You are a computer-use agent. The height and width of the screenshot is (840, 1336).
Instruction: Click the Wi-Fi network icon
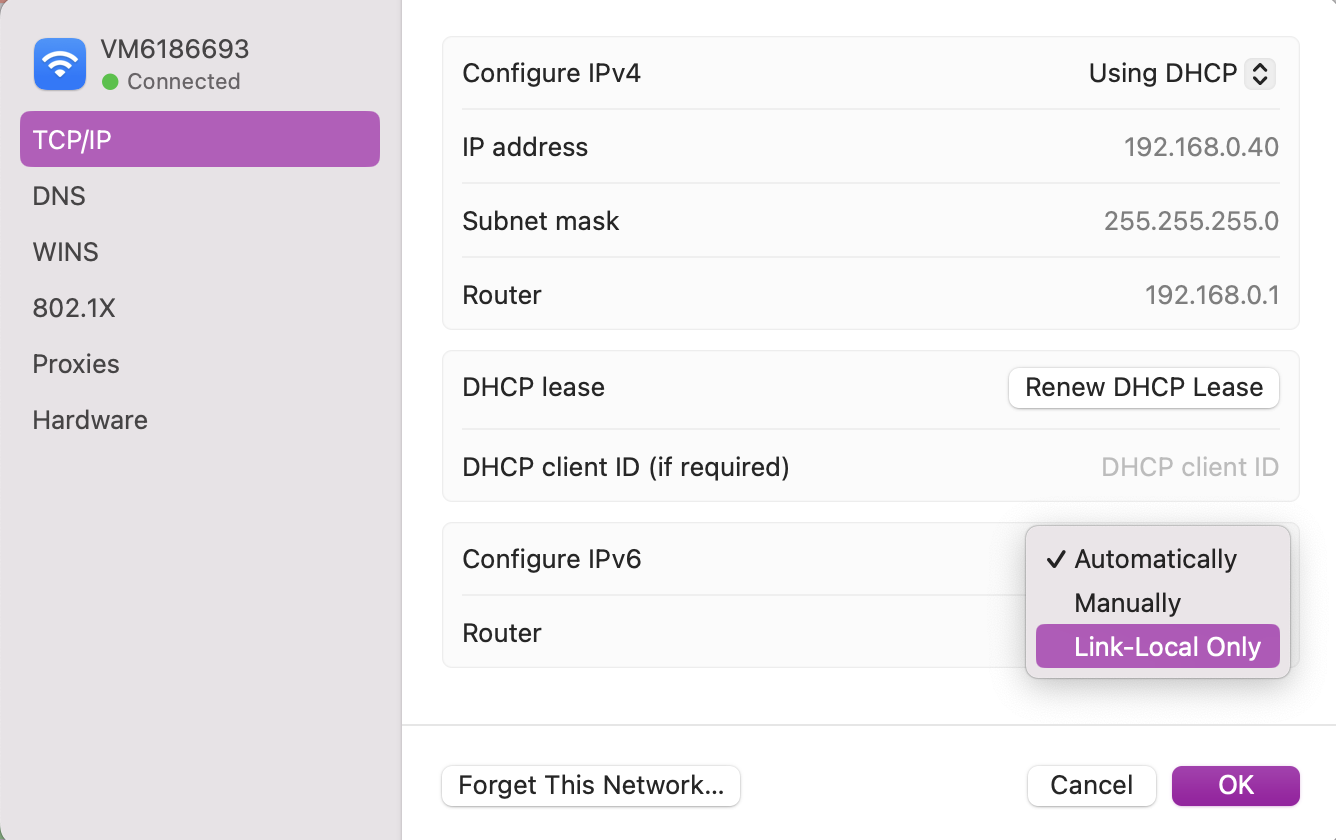[x=59, y=63]
